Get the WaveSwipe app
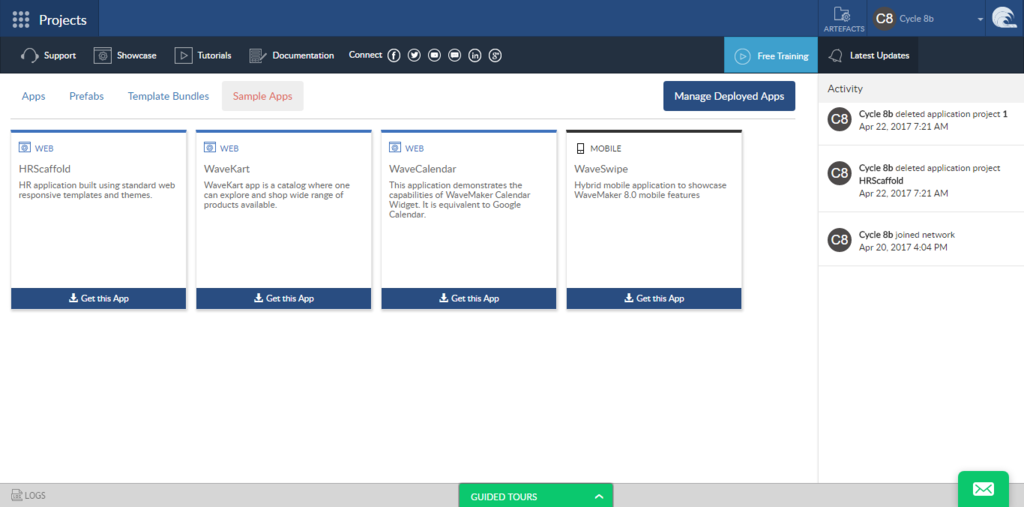The width and height of the screenshot is (1024, 507). pos(654,298)
